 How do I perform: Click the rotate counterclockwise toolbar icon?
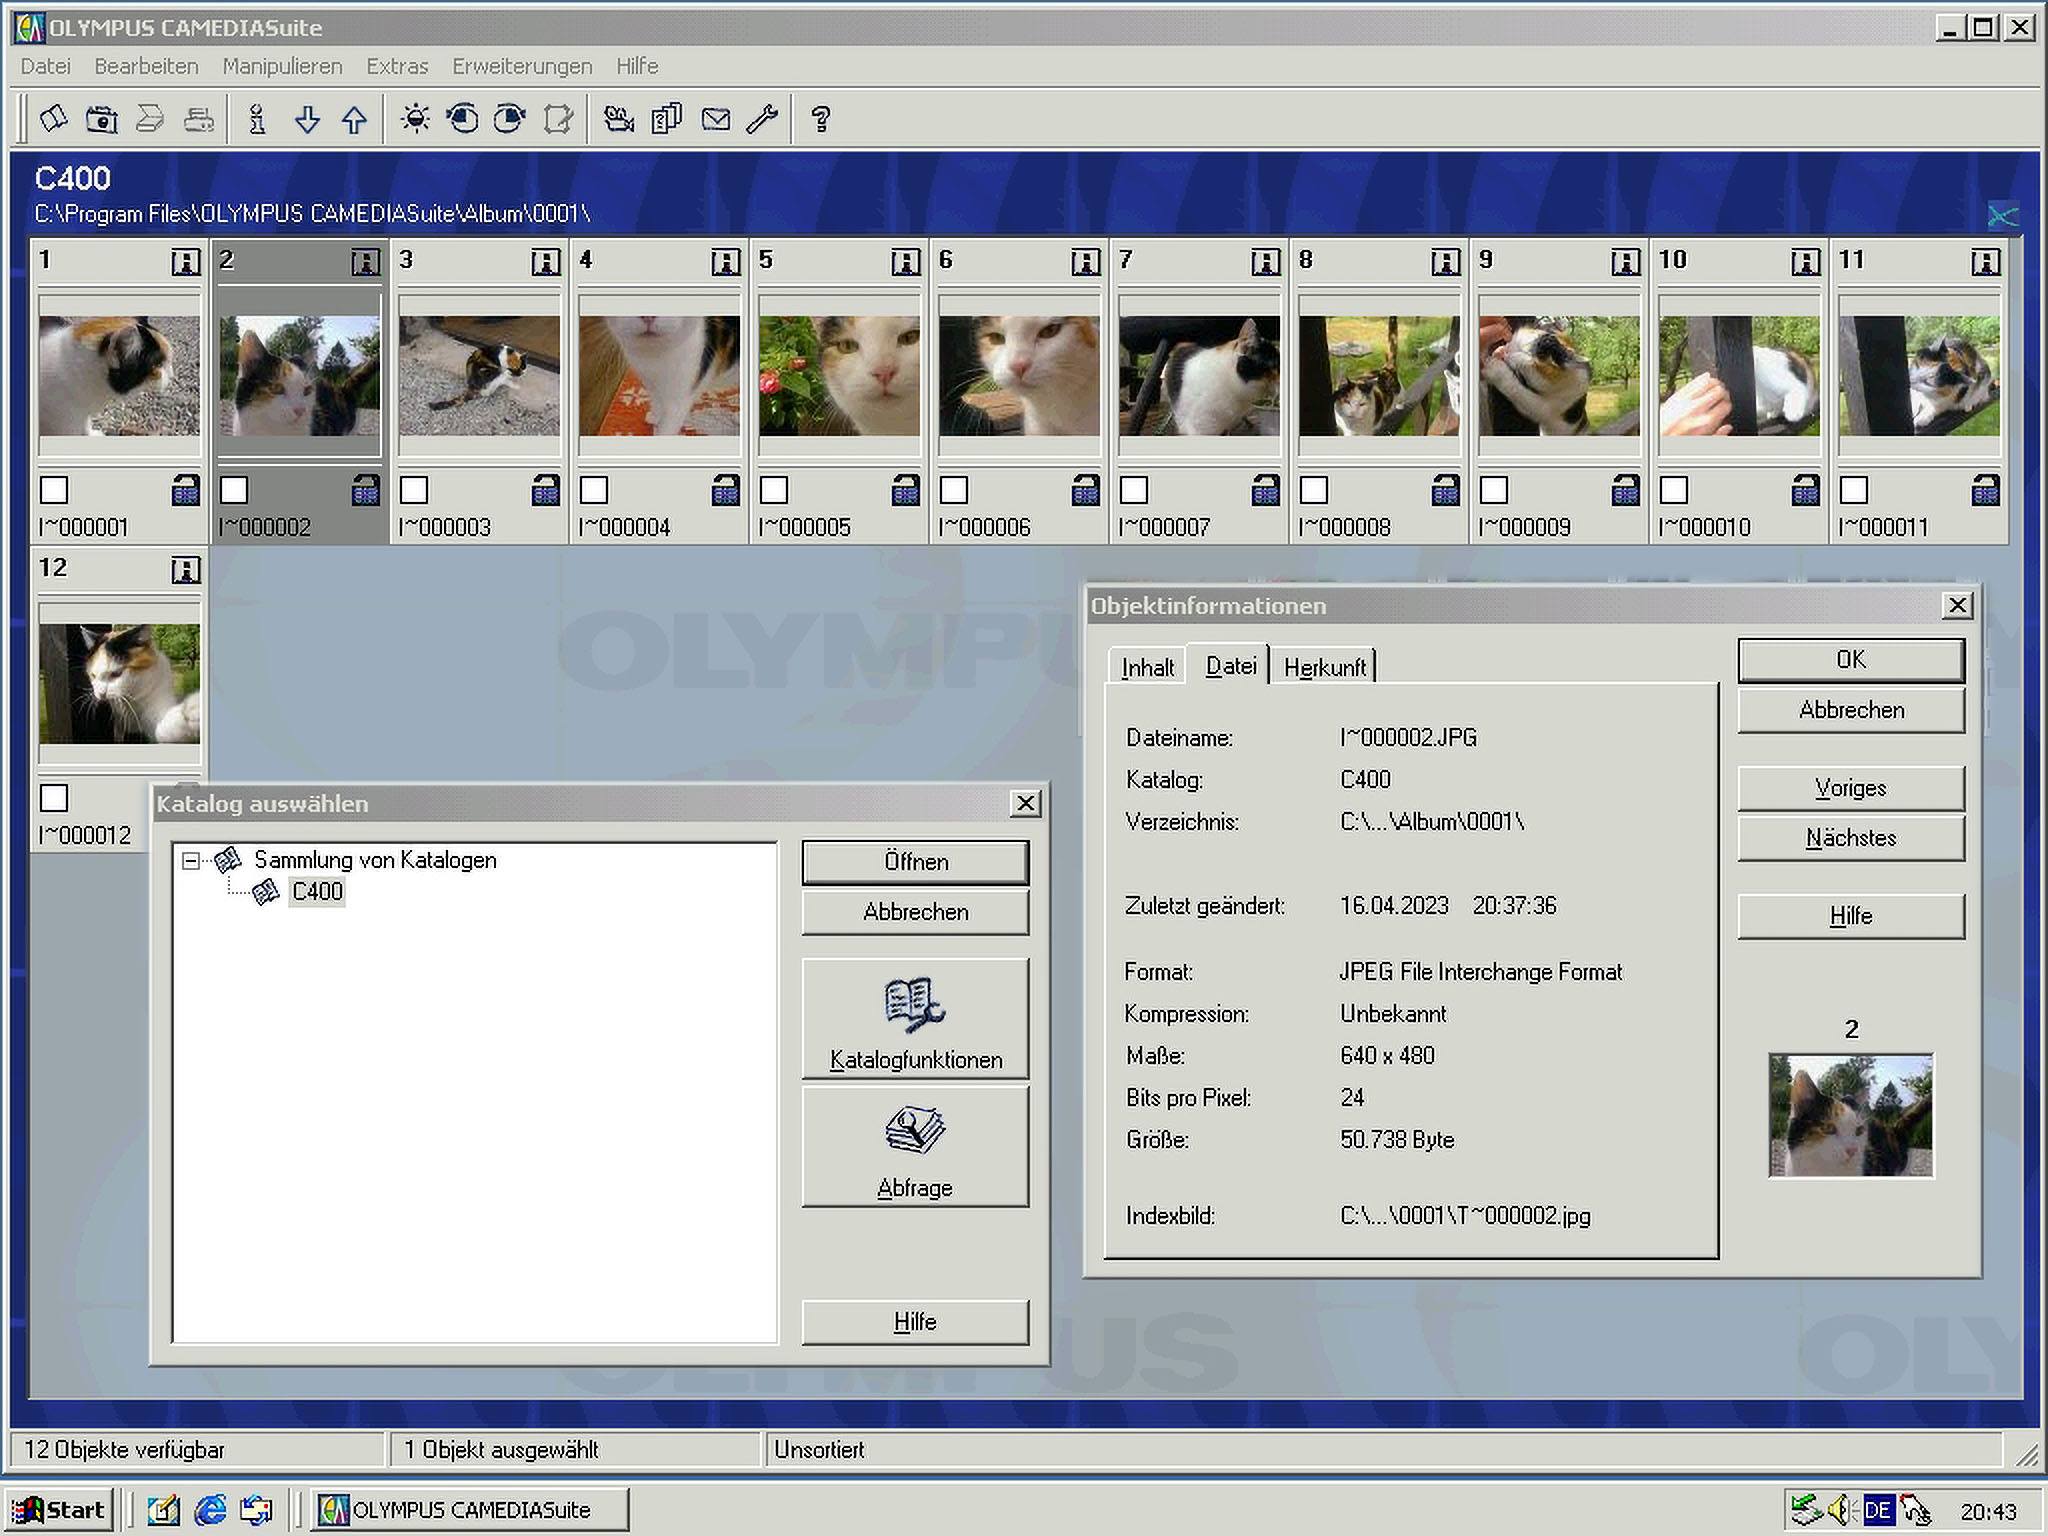tap(462, 119)
